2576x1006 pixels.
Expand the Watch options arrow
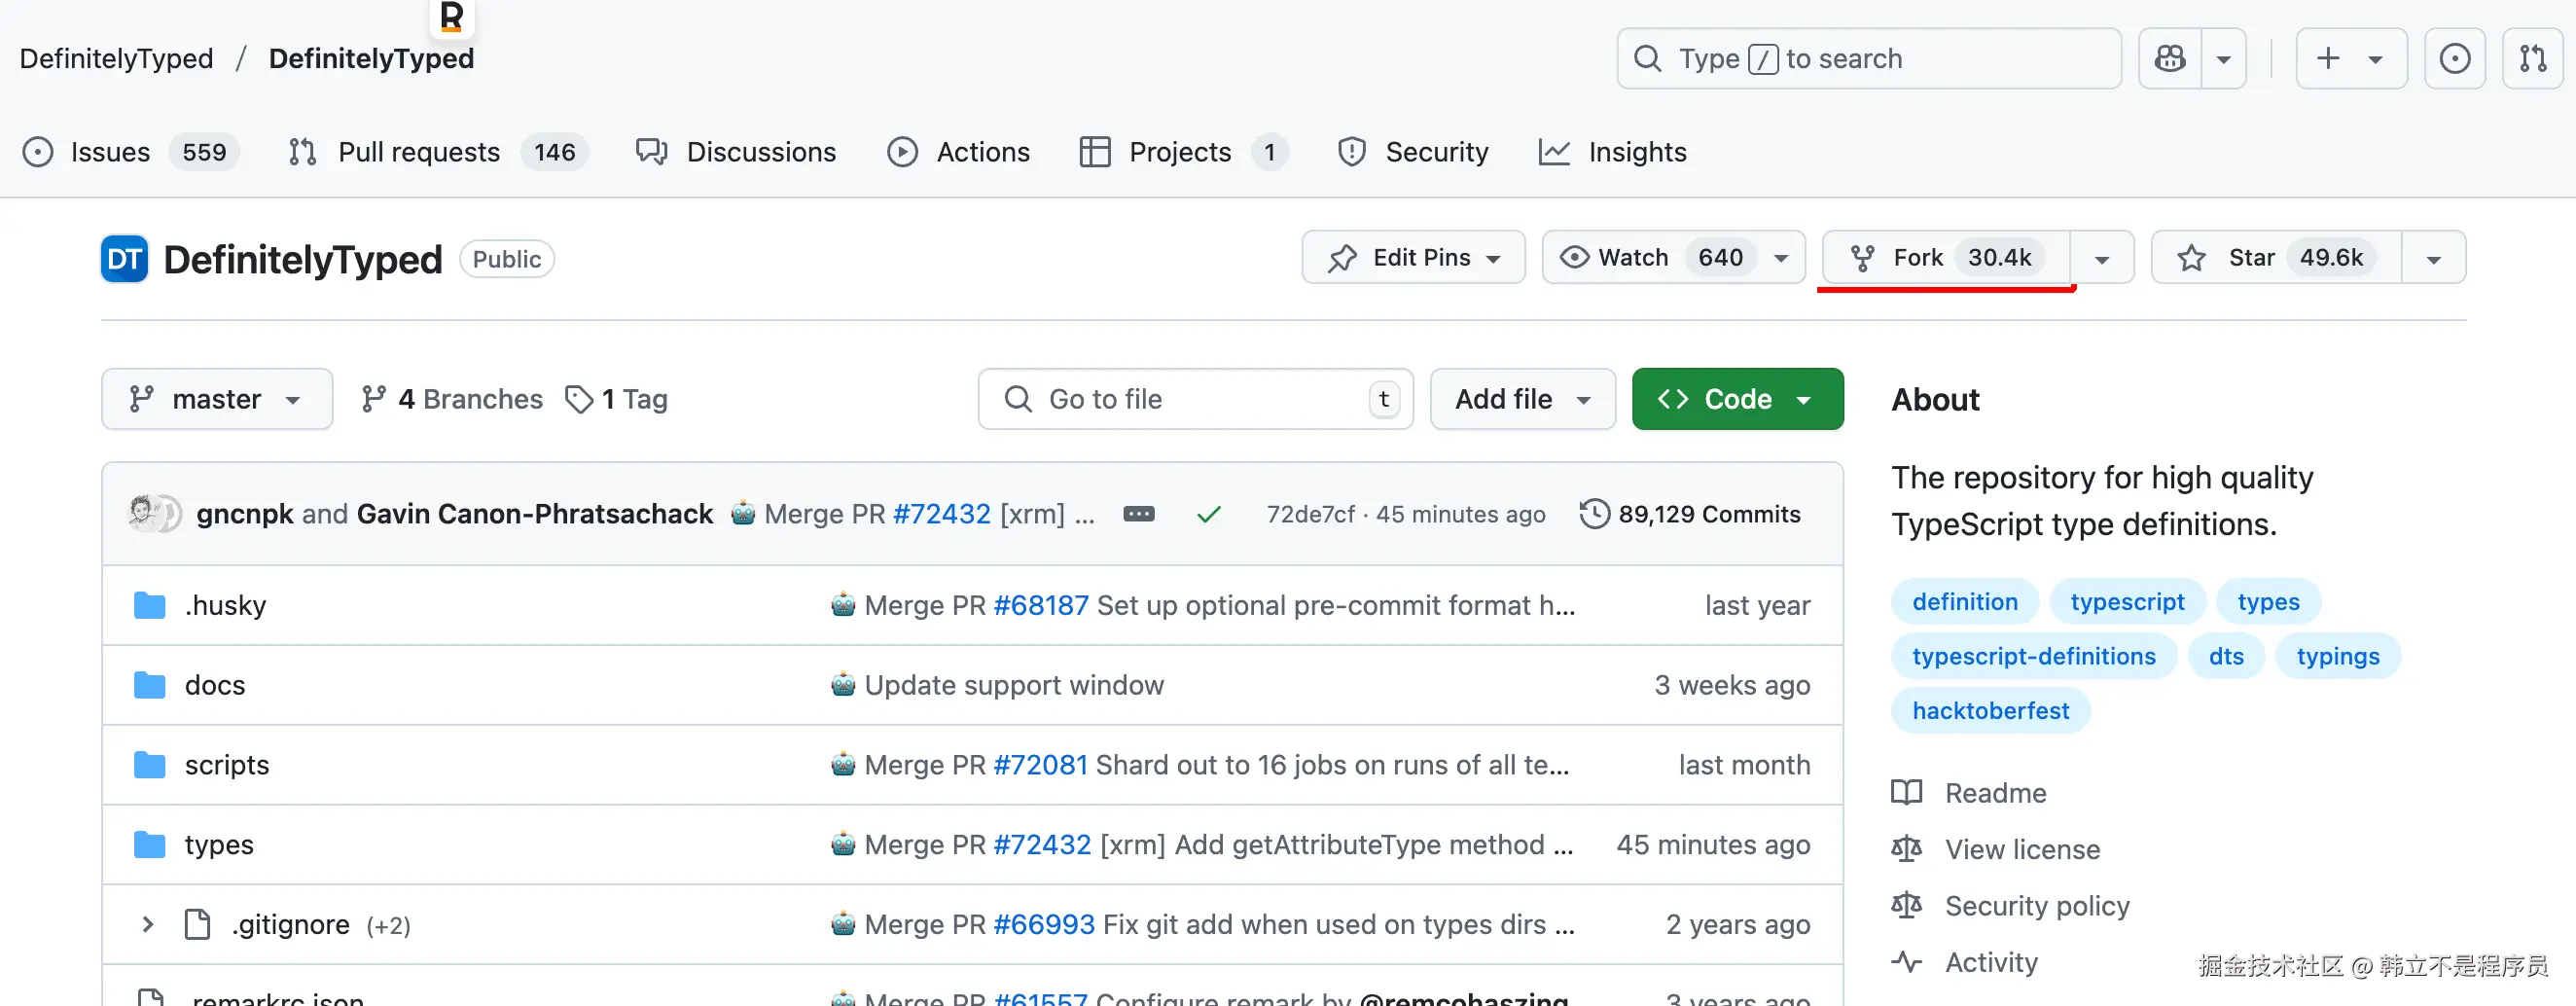pyautogui.click(x=1782, y=258)
